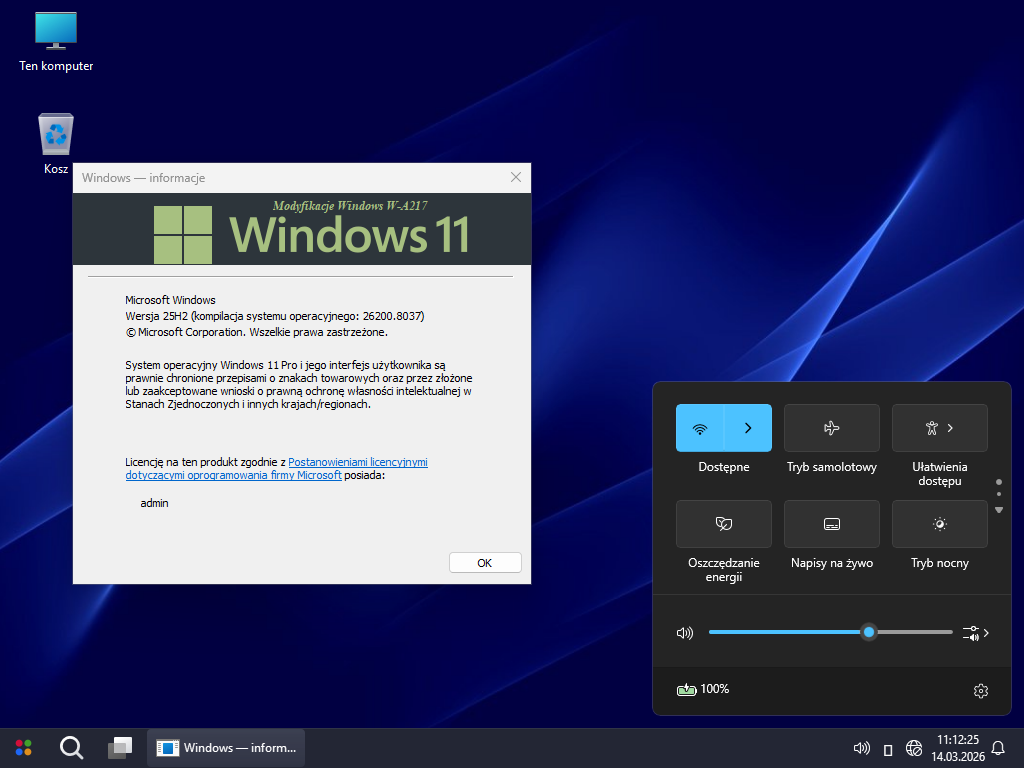Click the volume slider track
Viewport: 1024px width, 768px height.
pyautogui.click(x=780, y=632)
